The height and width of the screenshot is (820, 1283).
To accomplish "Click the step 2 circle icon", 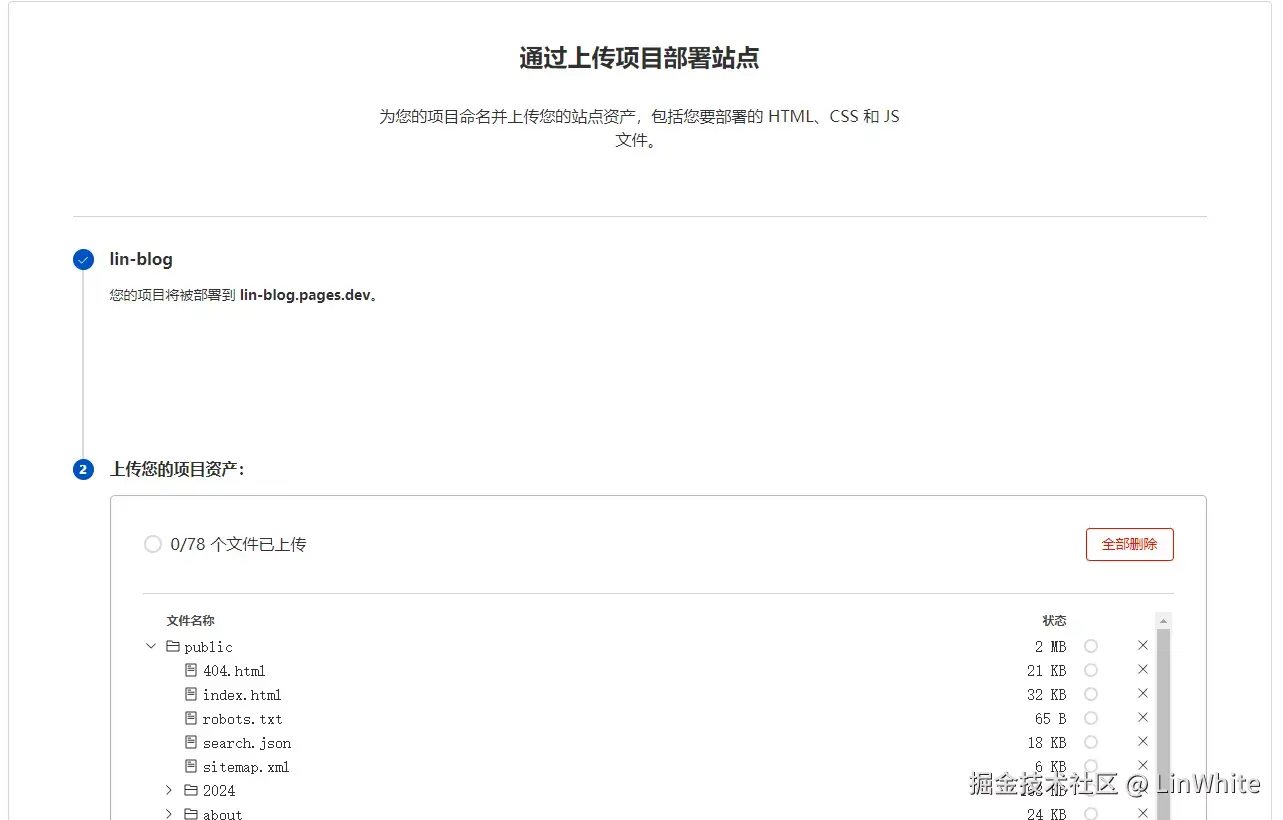I will click(83, 469).
